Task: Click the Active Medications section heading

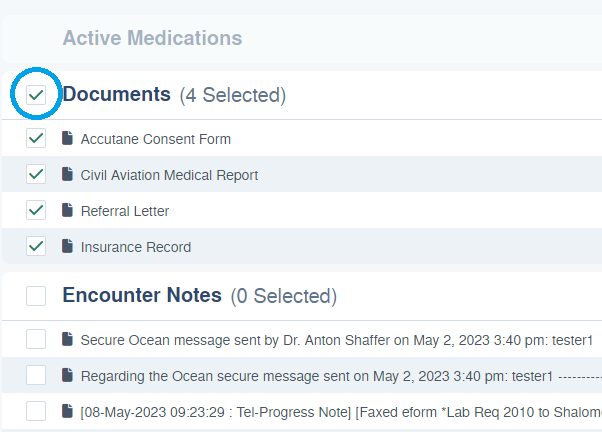Action: (152, 38)
